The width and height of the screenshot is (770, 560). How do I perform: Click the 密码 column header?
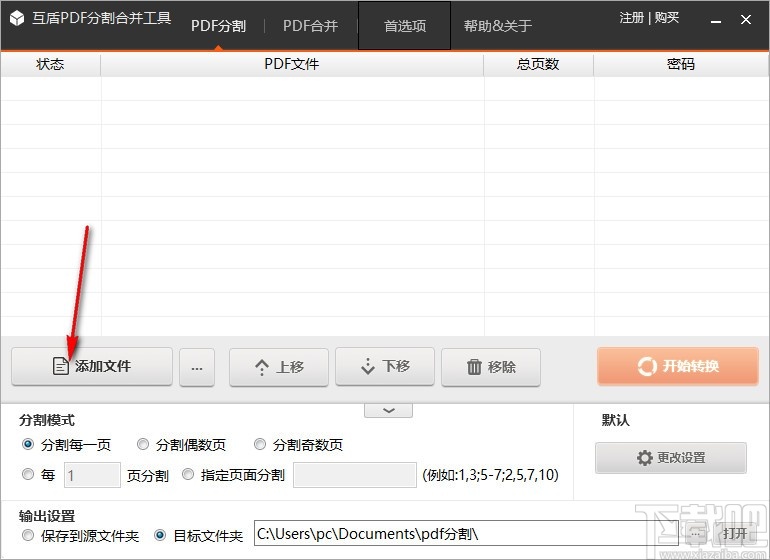coord(681,64)
